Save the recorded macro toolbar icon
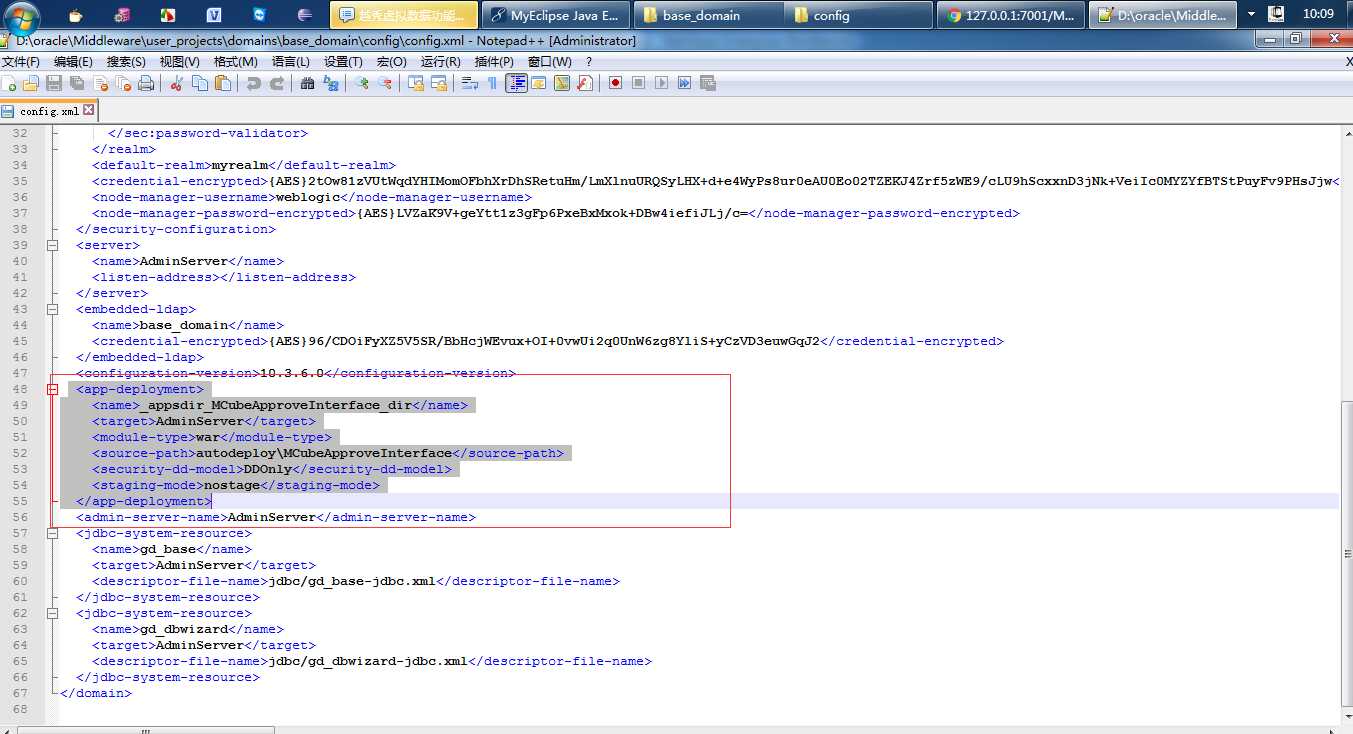 tap(708, 83)
